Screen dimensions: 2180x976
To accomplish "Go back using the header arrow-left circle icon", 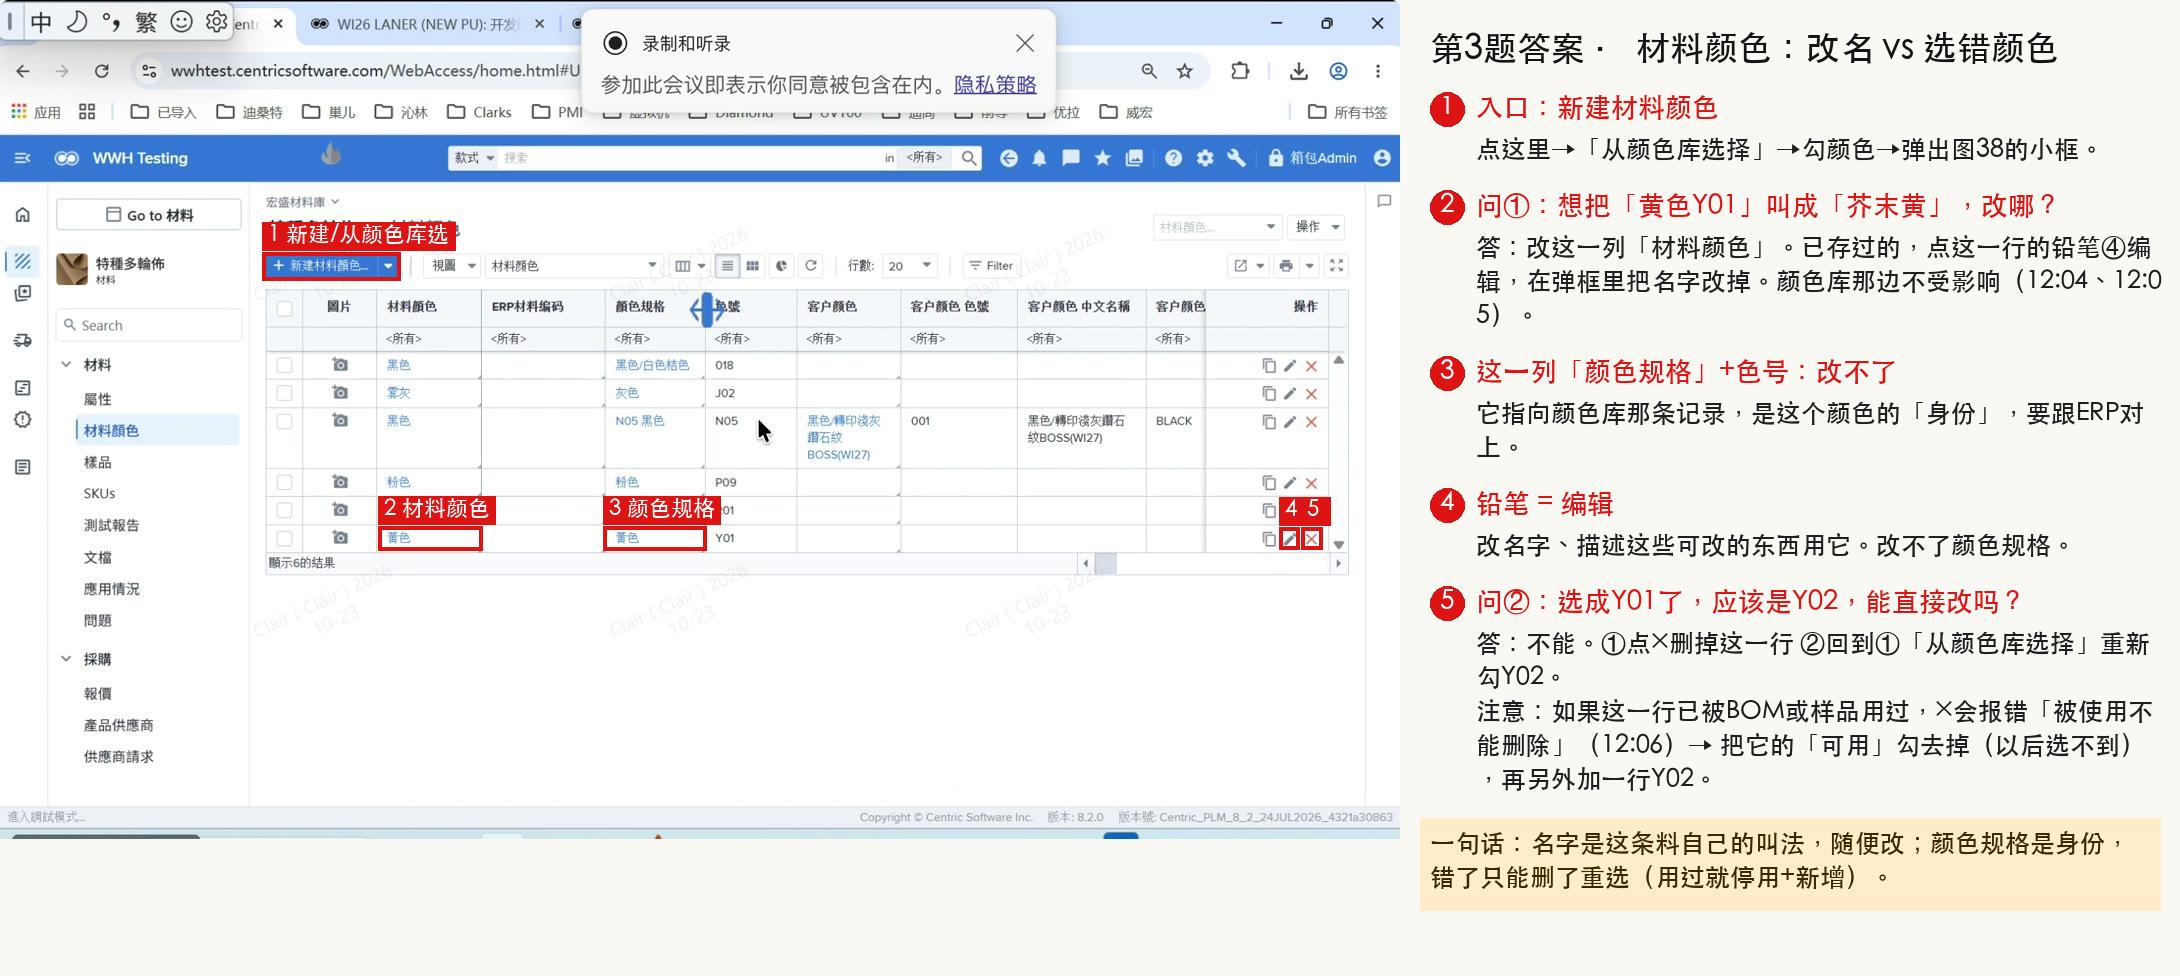I will tap(1009, 158).
